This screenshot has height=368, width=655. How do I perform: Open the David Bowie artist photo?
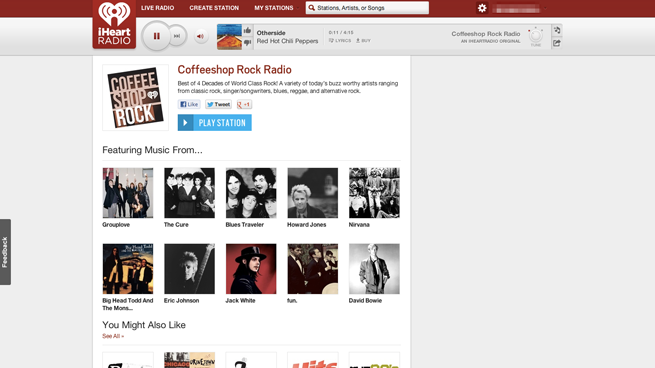pos(374,269)
